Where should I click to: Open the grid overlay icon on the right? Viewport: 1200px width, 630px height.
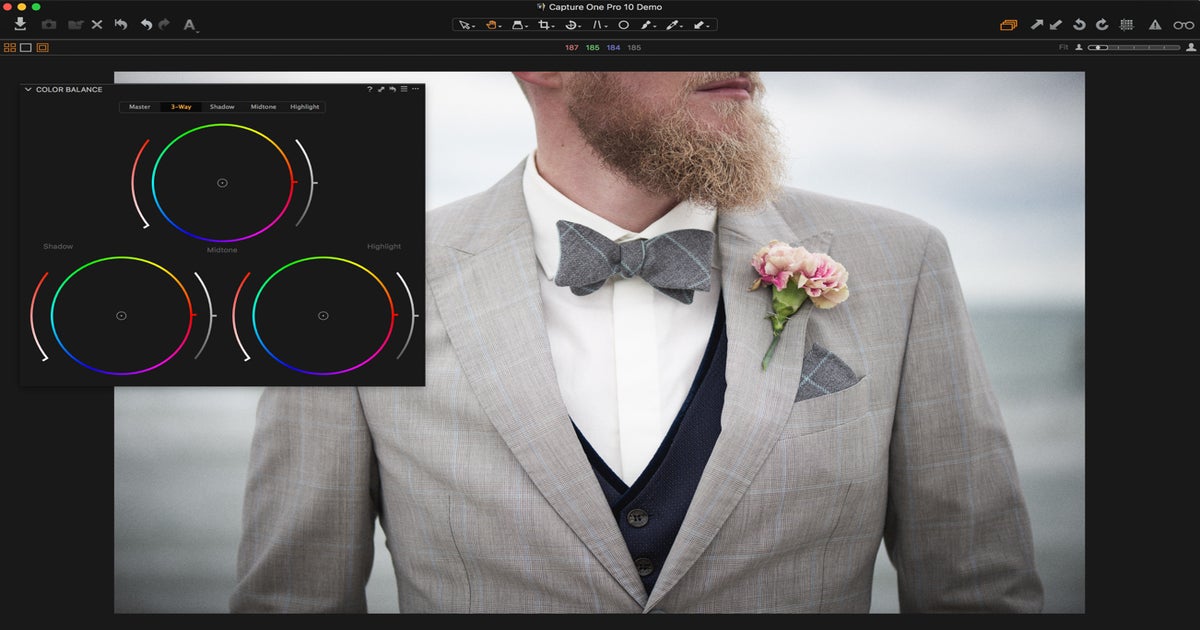[1127, 25]
